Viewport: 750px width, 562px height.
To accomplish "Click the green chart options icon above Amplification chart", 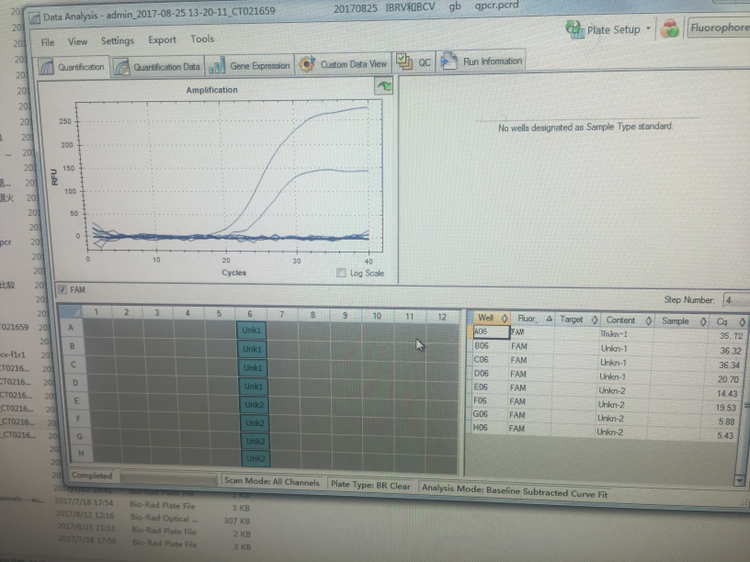I will pos(384,86).
